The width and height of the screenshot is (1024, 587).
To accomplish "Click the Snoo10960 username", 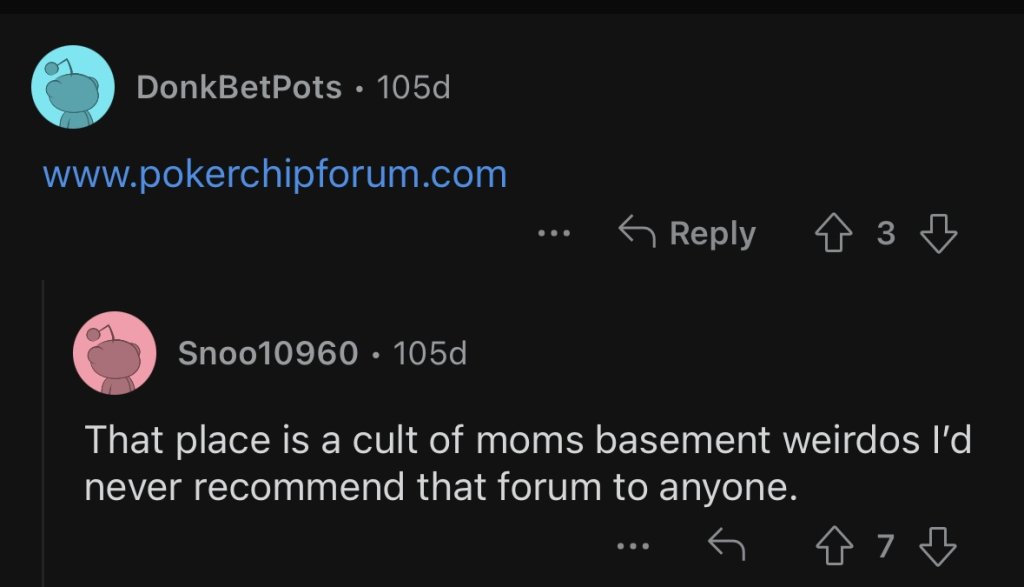I will [x=267, y=353].
